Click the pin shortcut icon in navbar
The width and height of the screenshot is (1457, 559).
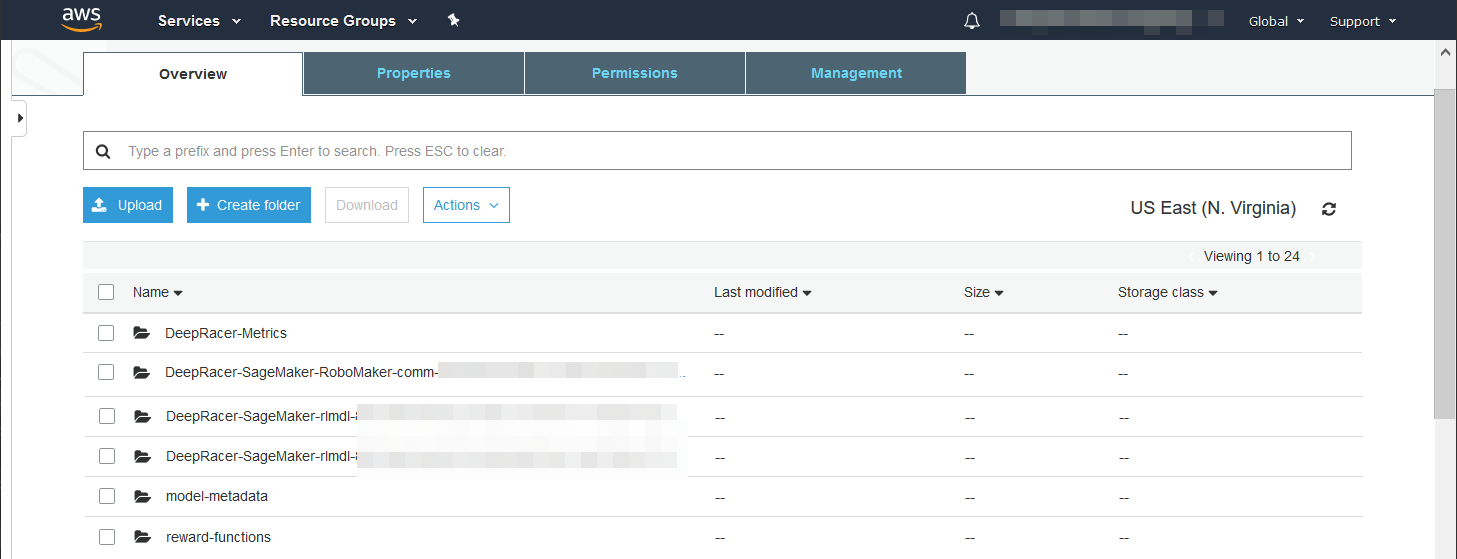(453, 21)
